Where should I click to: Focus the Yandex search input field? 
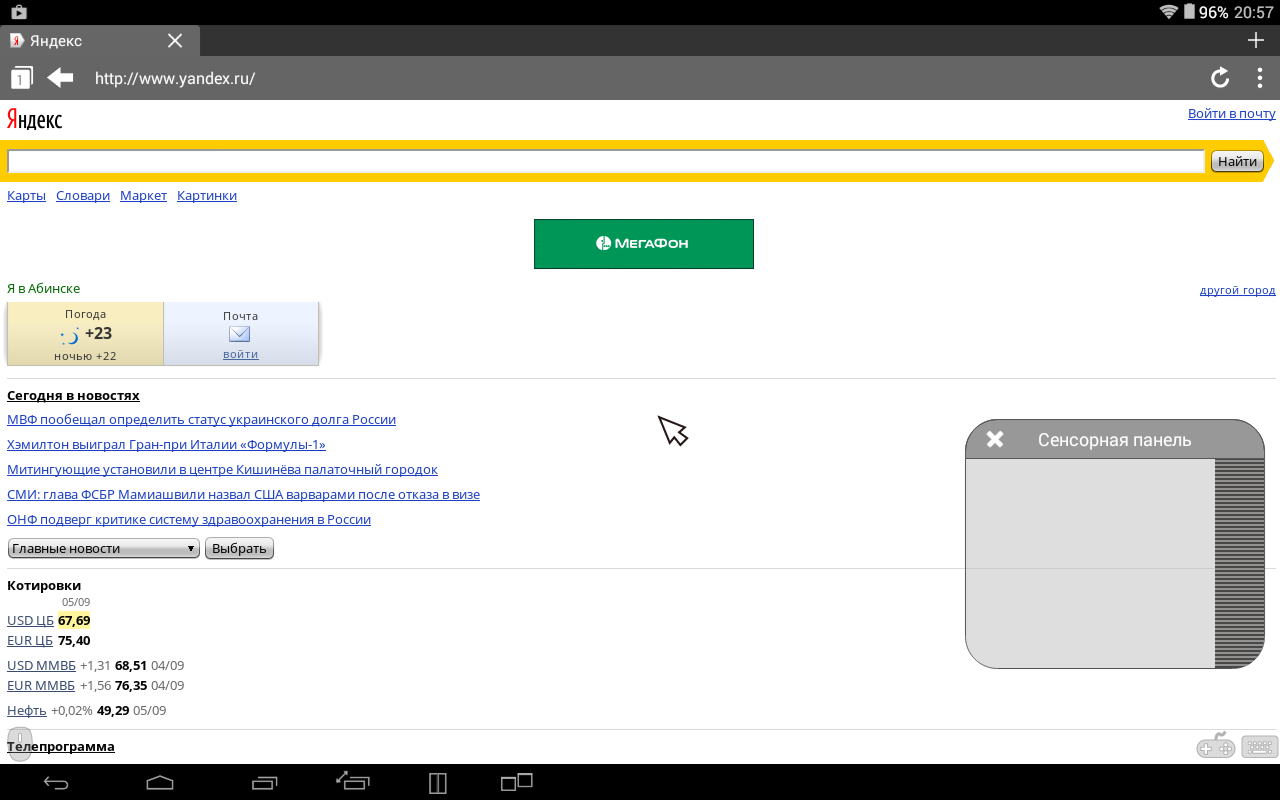tap(605, 161)
